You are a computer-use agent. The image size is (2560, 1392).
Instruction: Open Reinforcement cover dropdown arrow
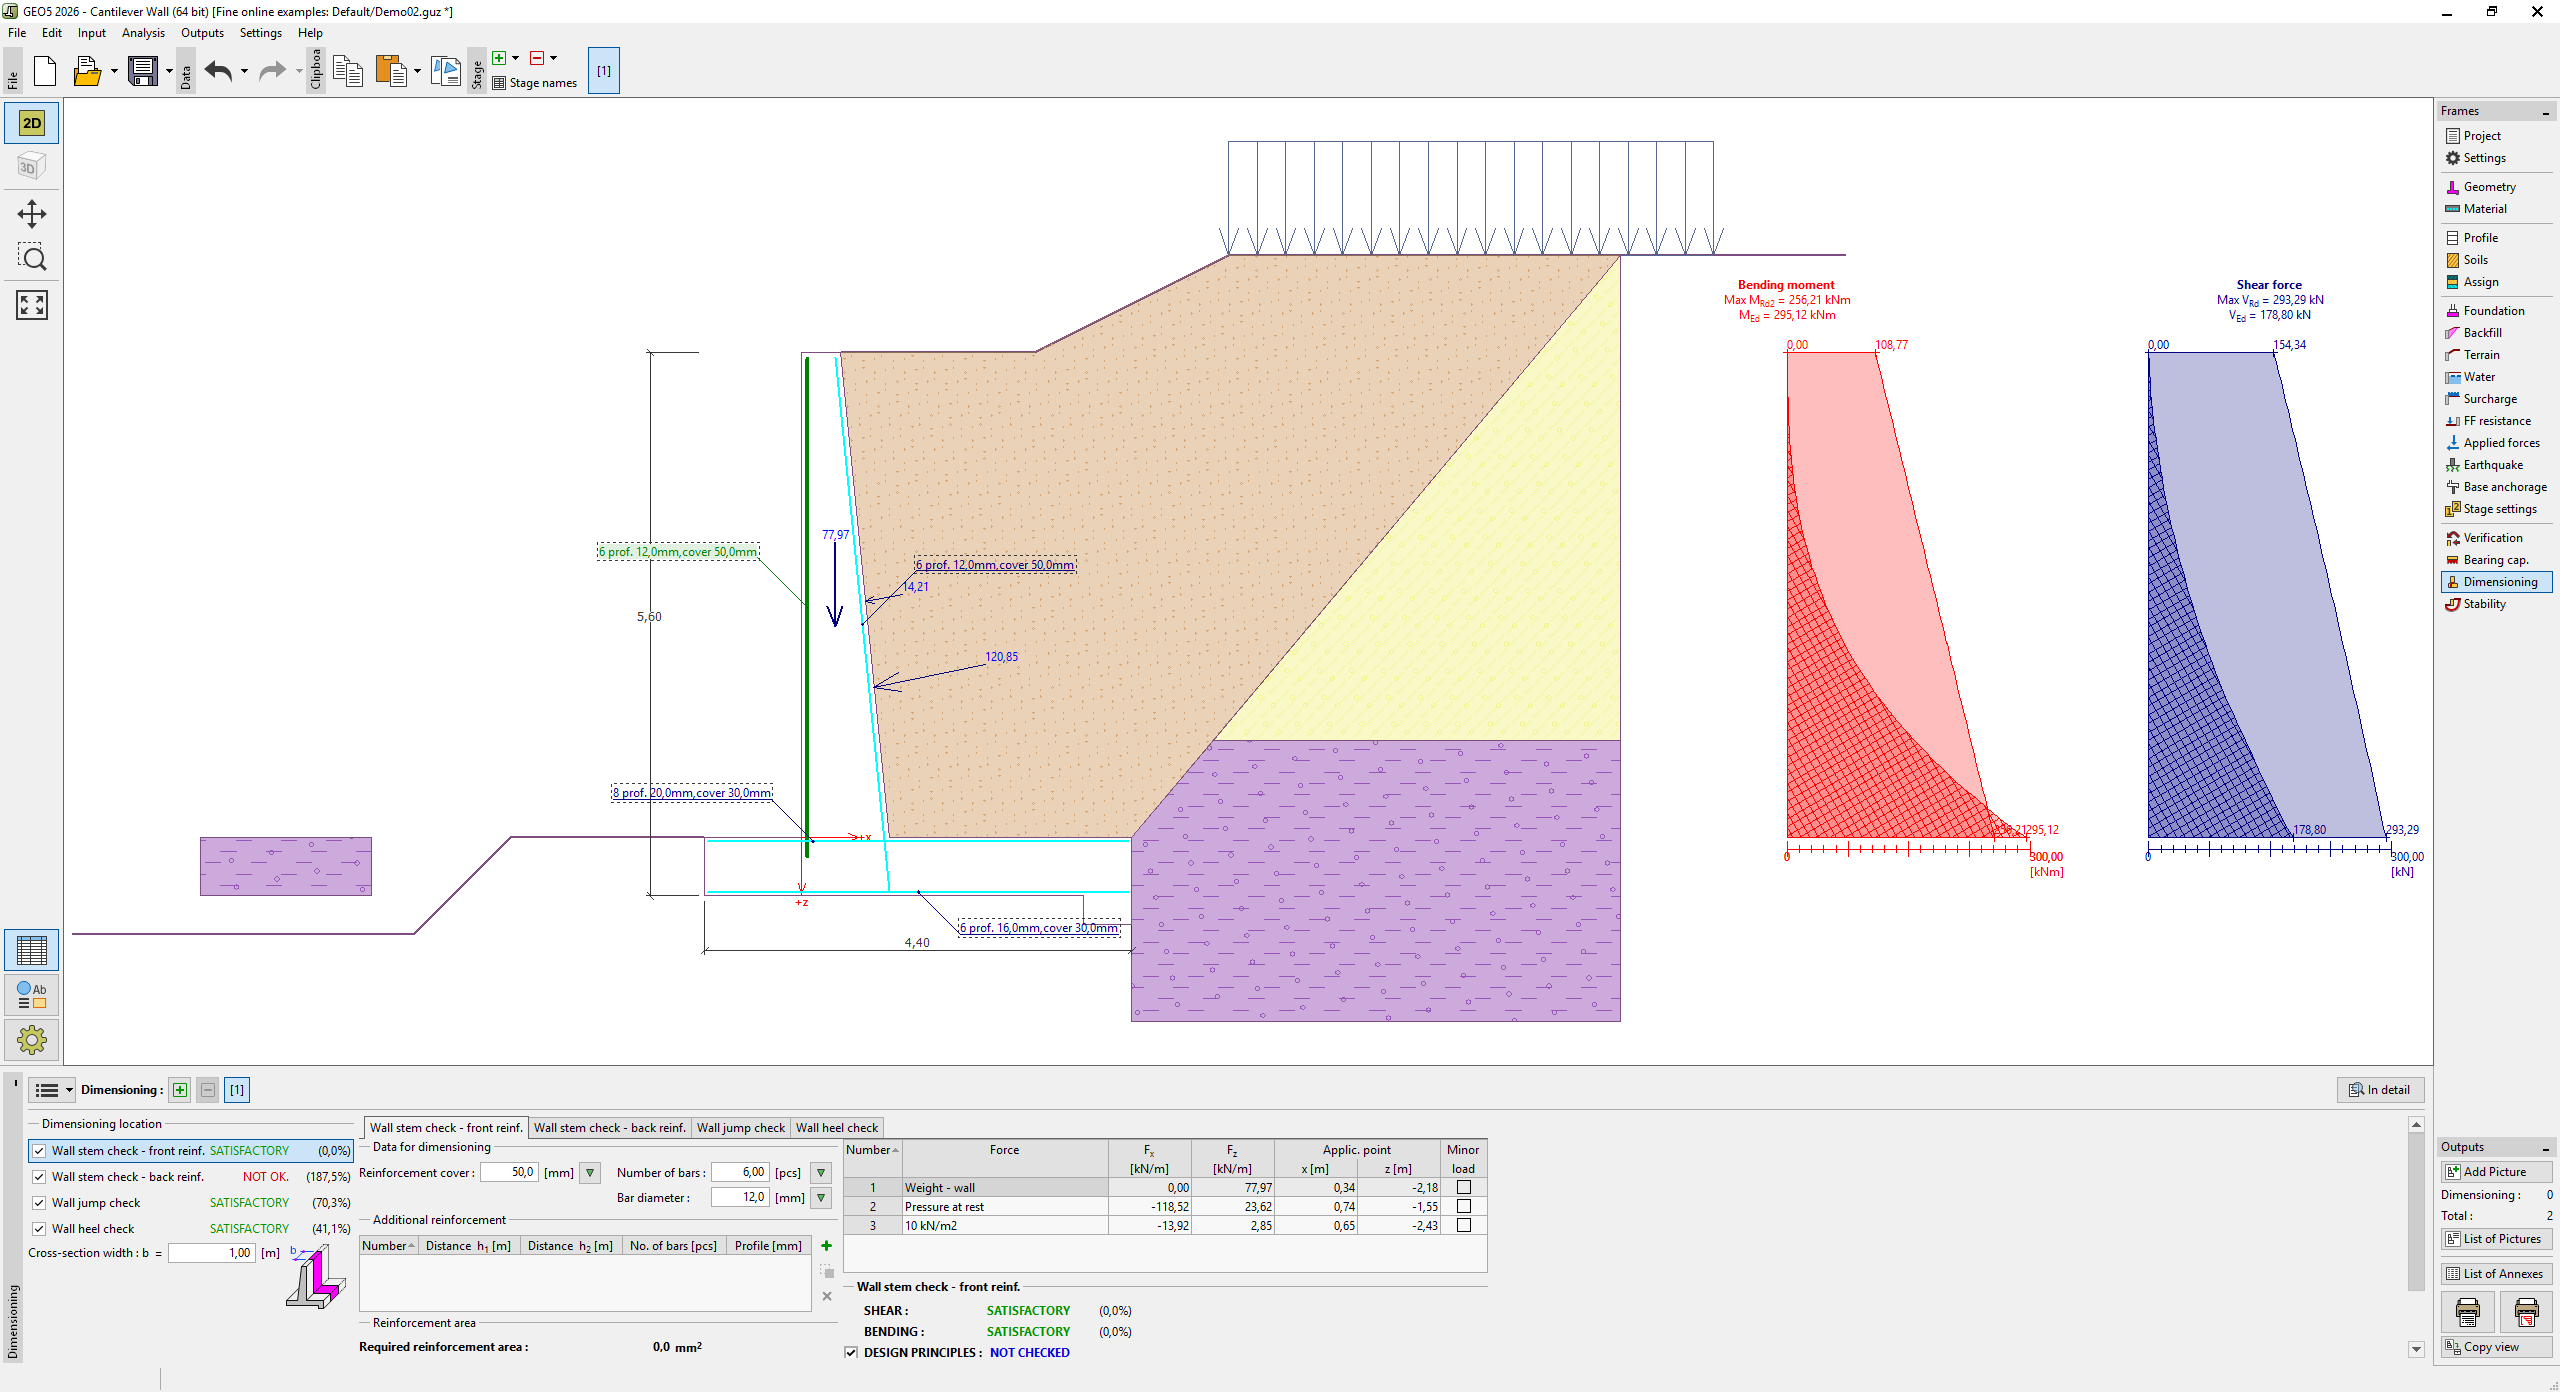click(x=590, y=1173)
